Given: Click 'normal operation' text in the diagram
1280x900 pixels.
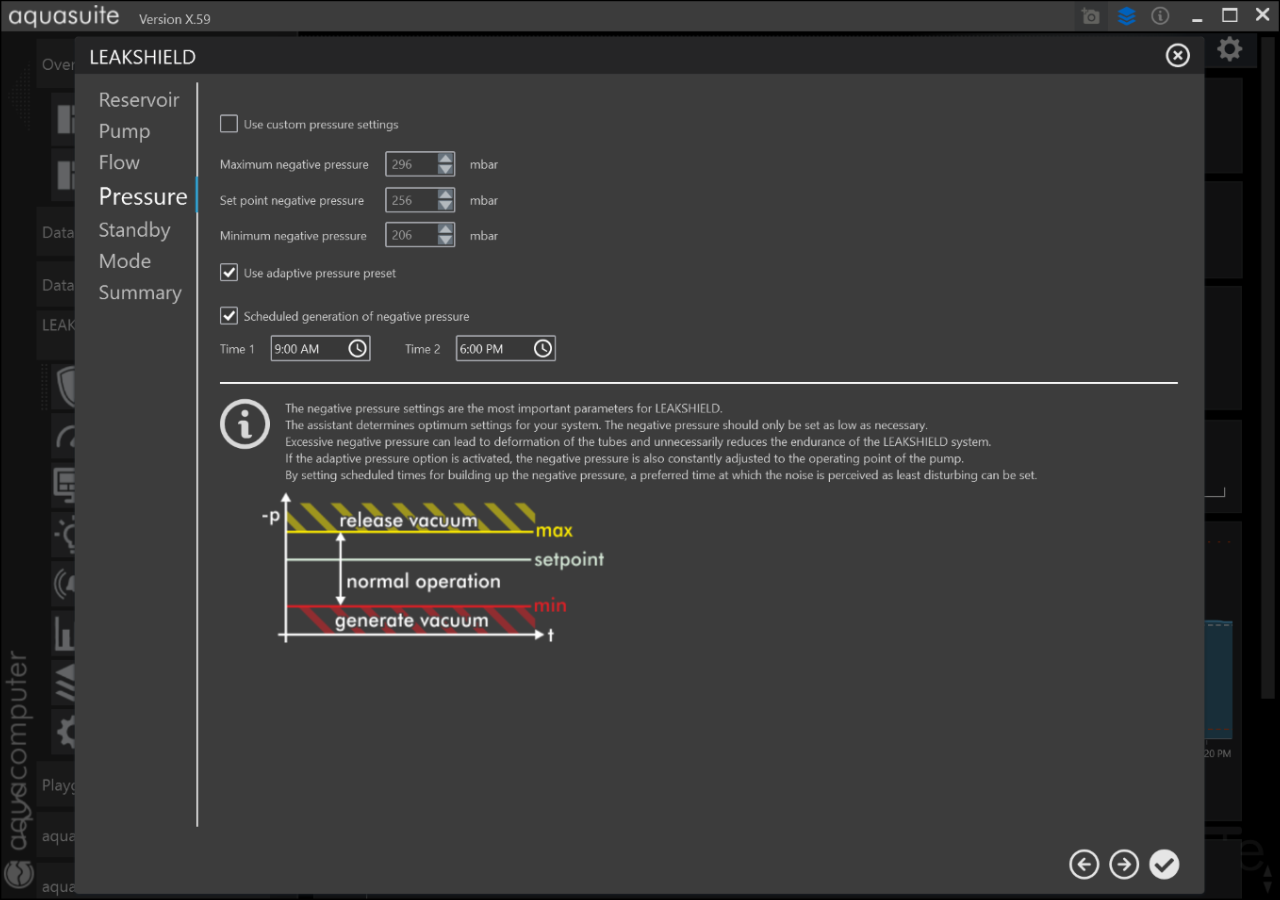Looking at the screenshot, I should tap(423, 581).
